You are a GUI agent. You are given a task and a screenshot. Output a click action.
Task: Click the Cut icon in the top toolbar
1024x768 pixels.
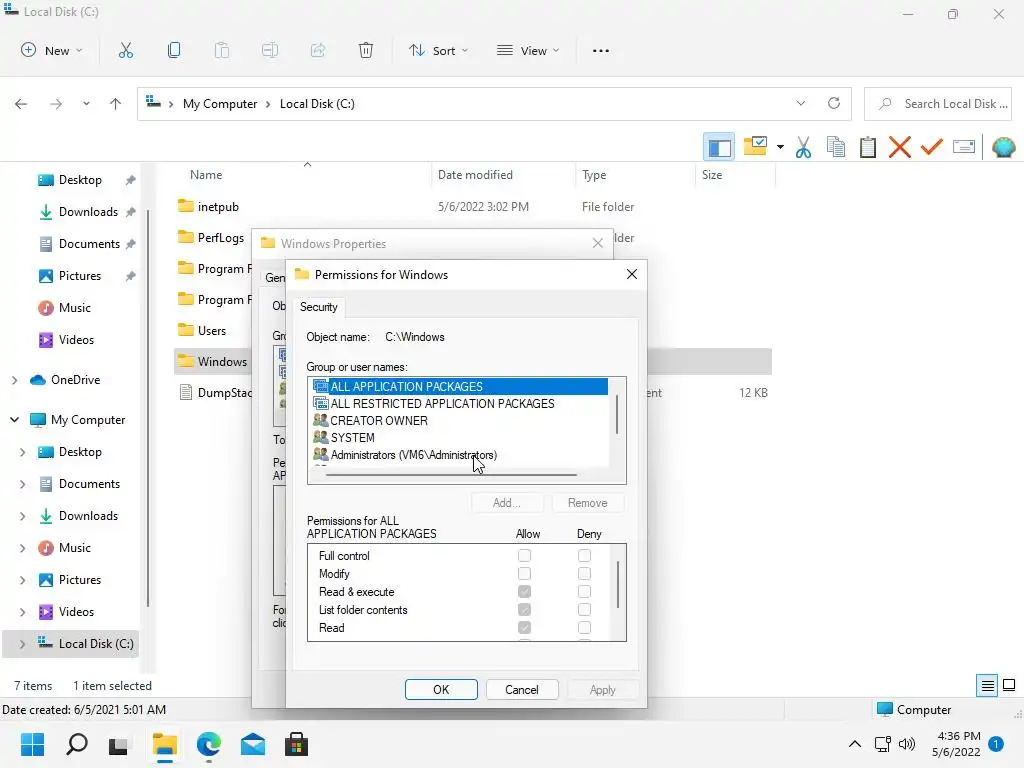coord(125,50)
